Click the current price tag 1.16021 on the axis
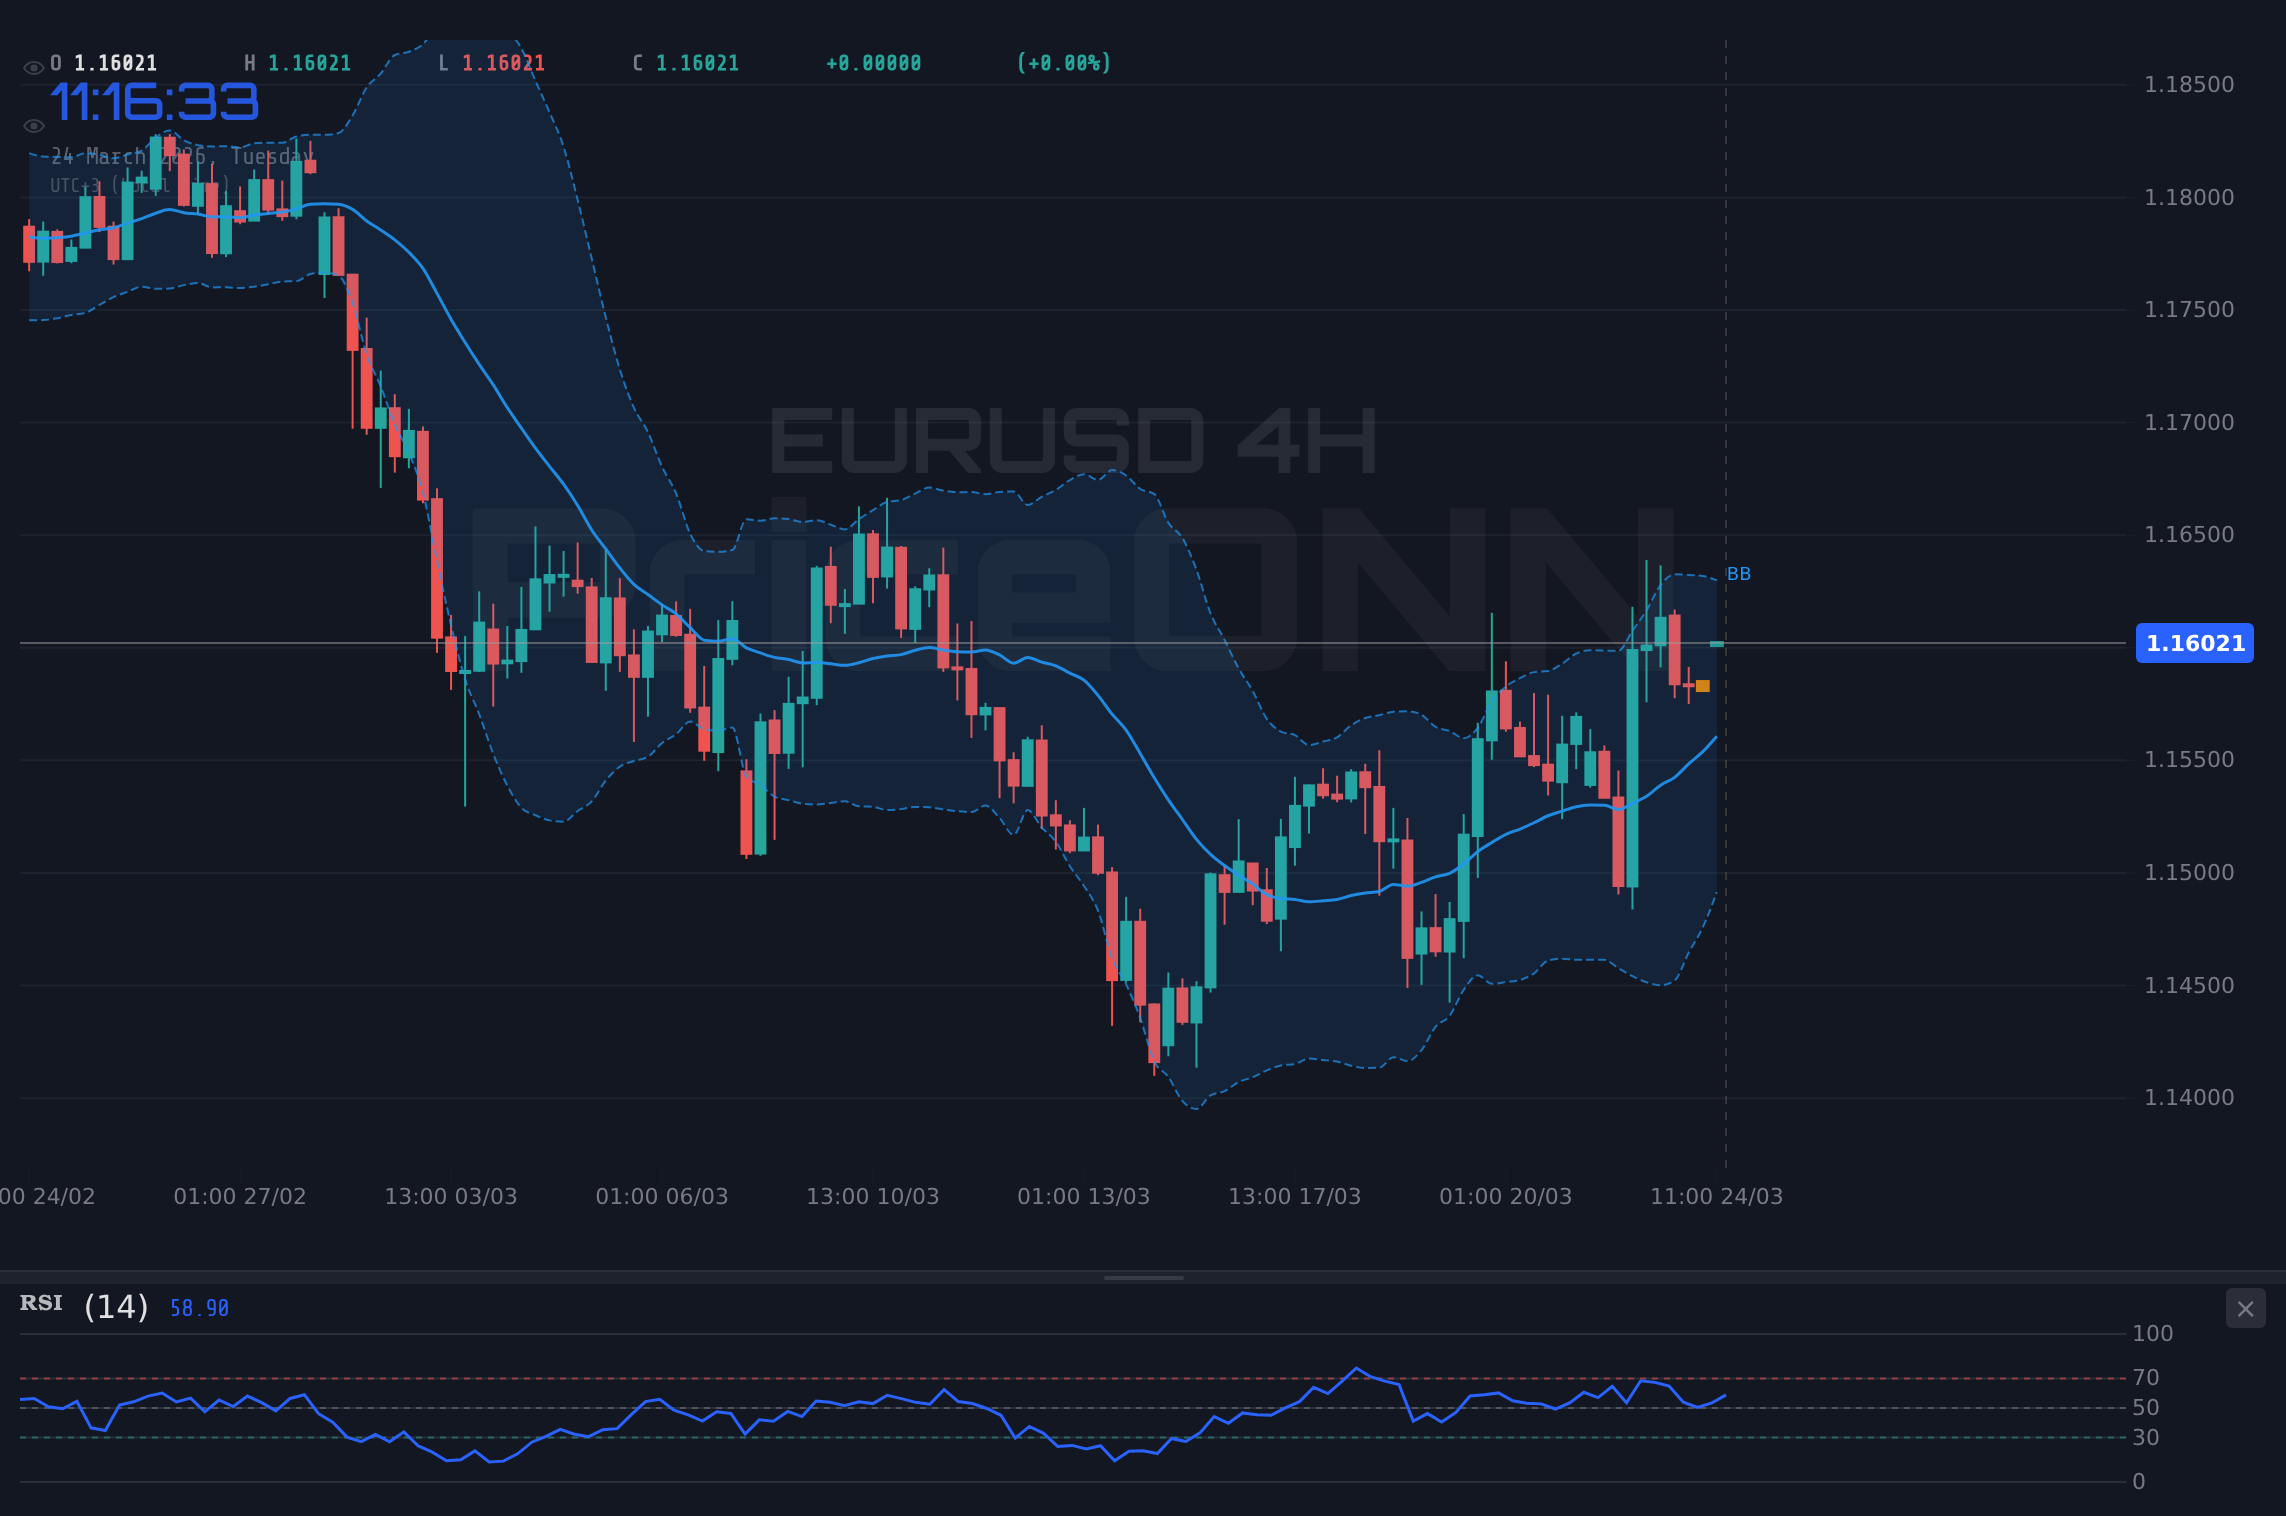The width and height of the screenshot is (2286, 1516). coord(2194,644)
